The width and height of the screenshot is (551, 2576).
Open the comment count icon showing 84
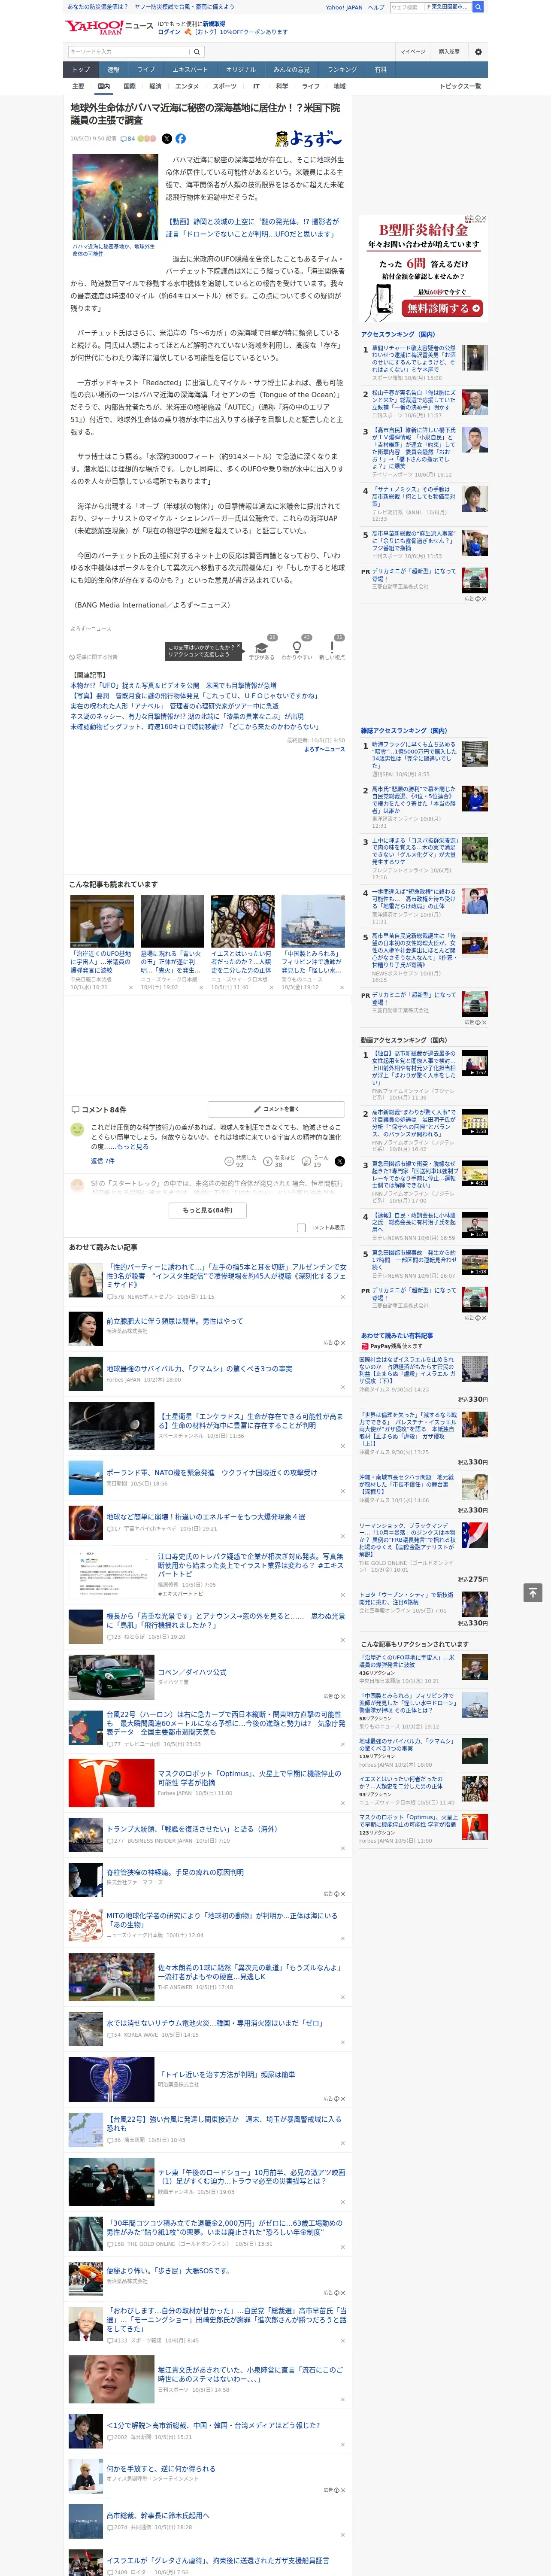tap(127, 139)
